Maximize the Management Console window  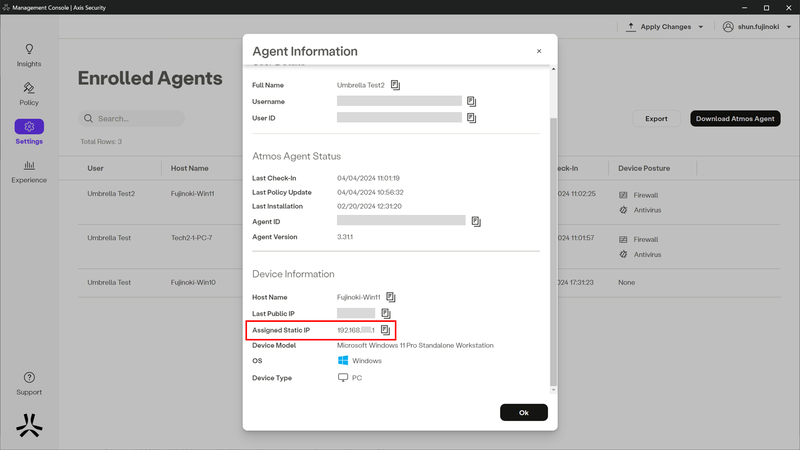pos(766,8)
